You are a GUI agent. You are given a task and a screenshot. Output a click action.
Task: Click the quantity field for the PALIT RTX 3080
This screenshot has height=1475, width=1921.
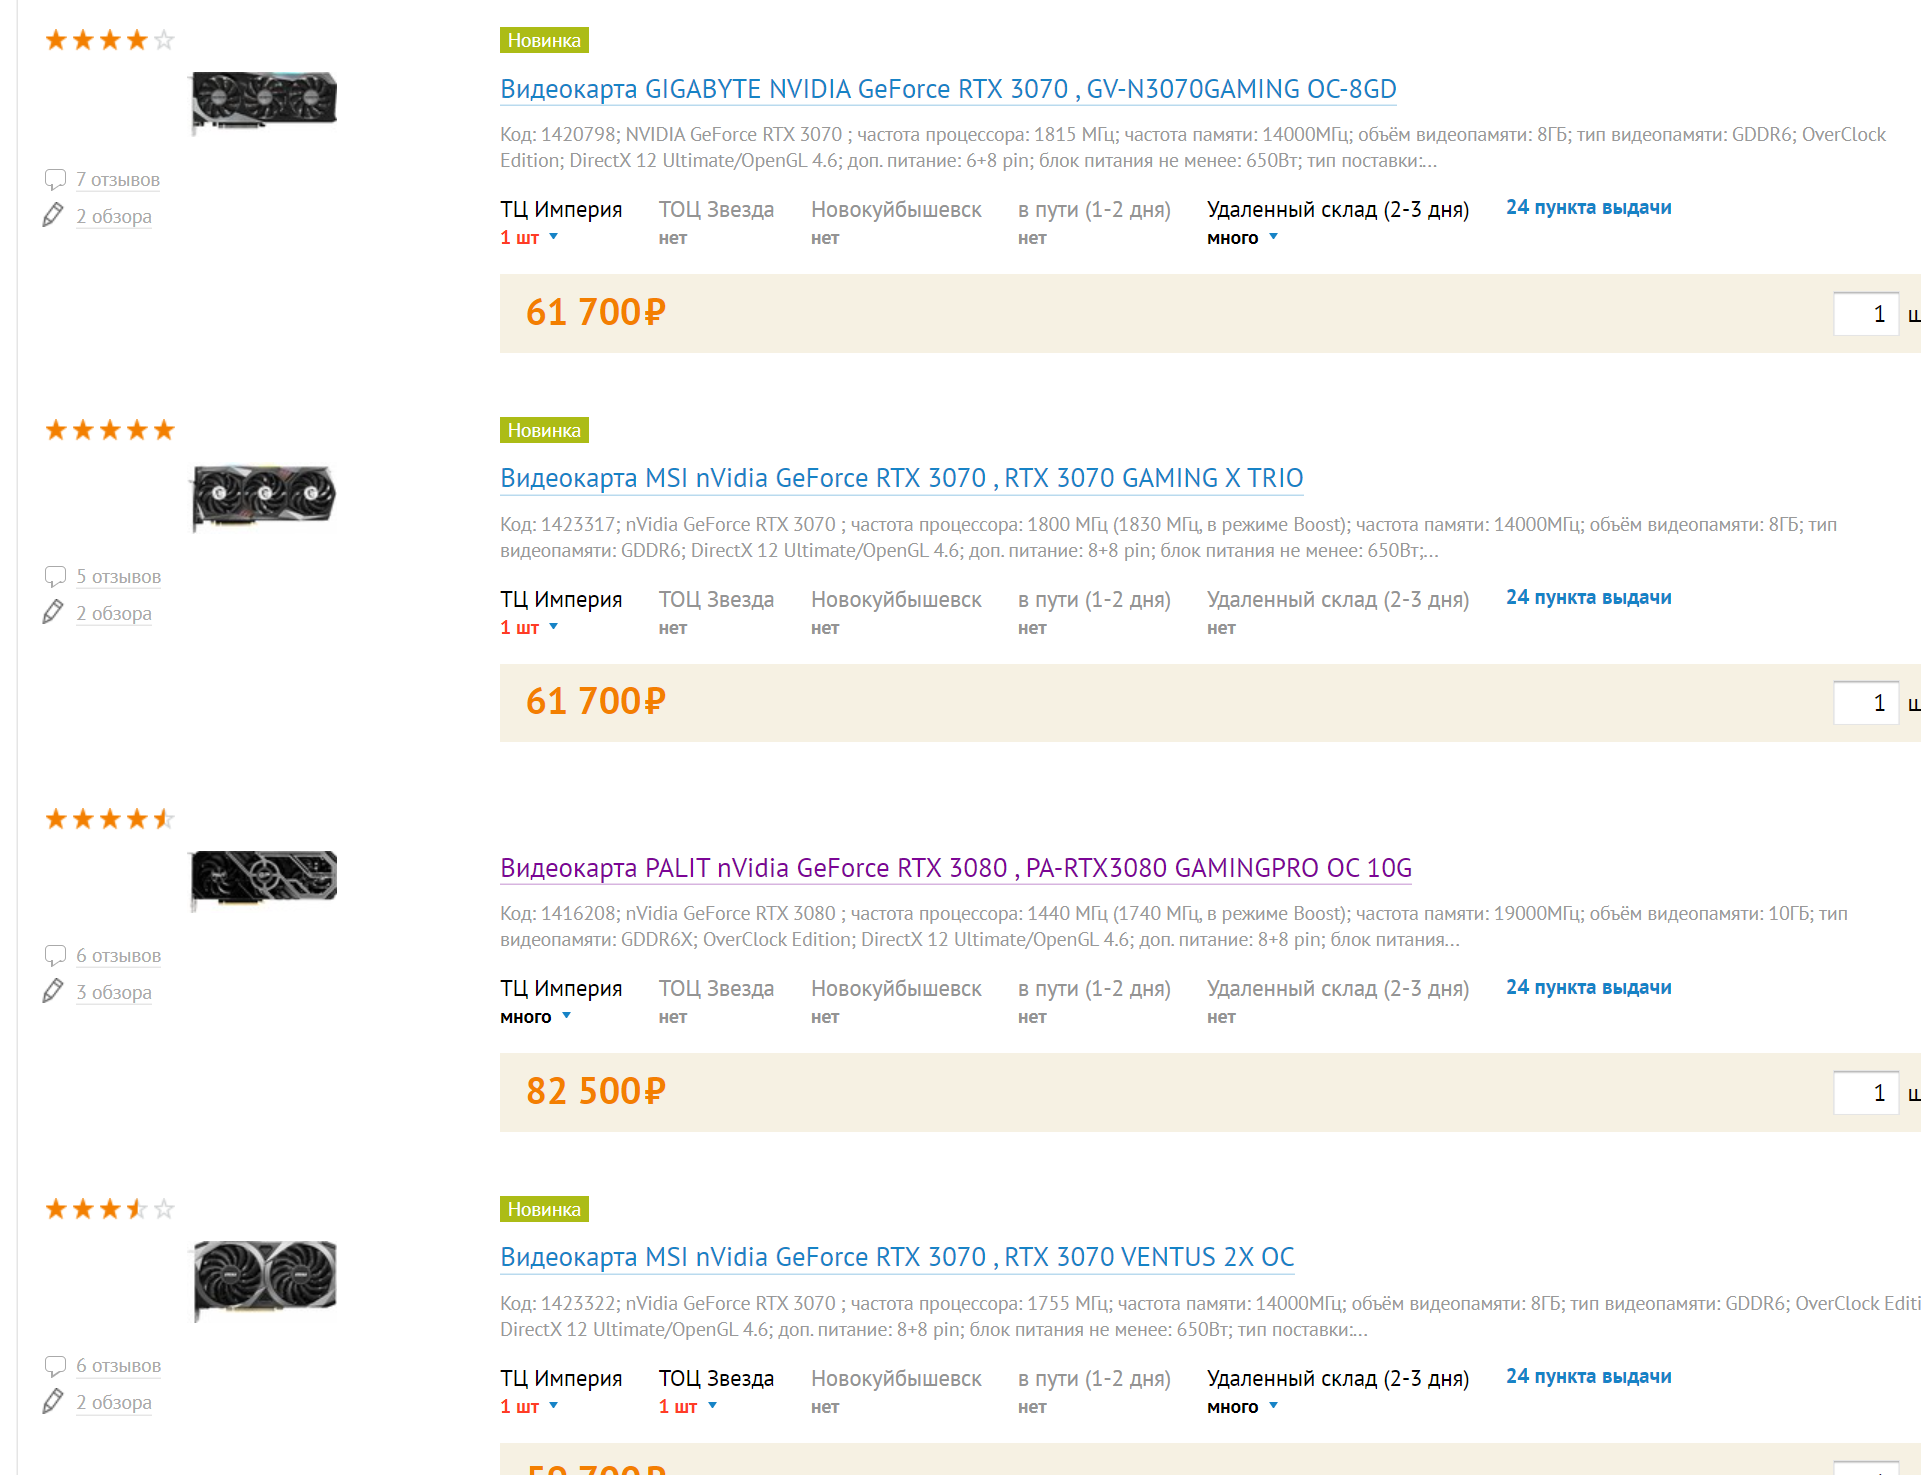tap(1866, 1093)
